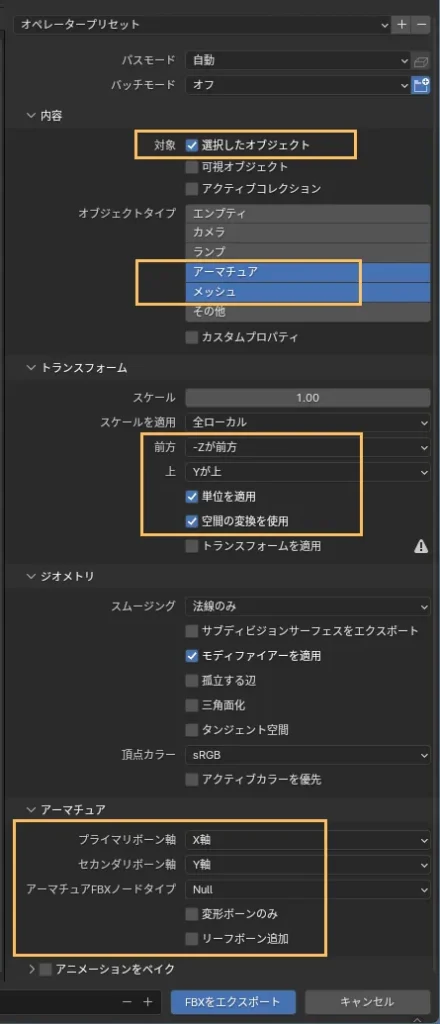440x1024 pixels.
Task: Toggle アーマチュア object type
Action: [307, 272]
